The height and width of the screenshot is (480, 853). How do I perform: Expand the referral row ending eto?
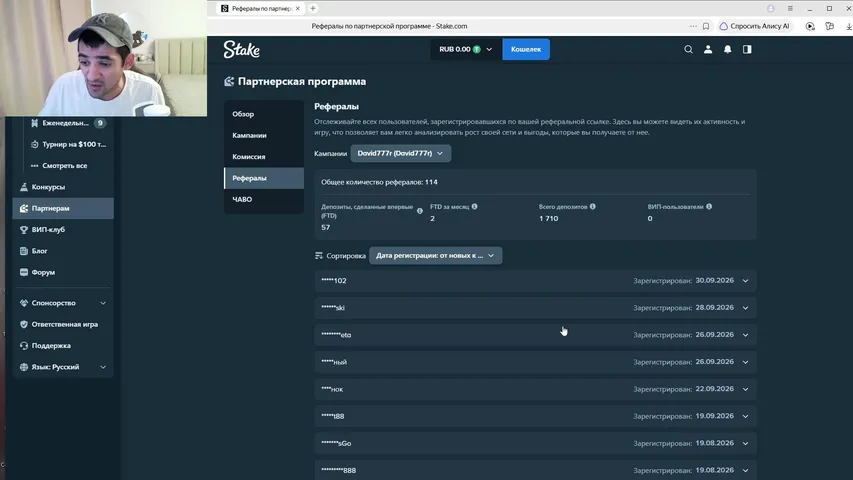point(535,335)
